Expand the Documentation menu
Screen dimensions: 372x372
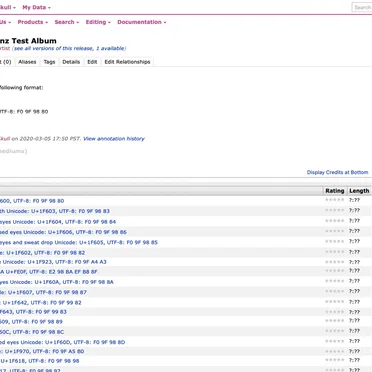pyautogui.click(x=142, y=22)
